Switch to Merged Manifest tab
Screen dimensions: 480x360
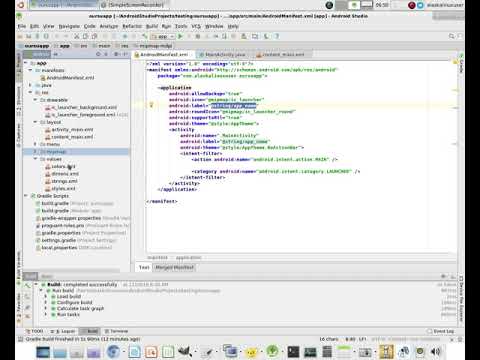pyautogui.click(x=174, y=267)
